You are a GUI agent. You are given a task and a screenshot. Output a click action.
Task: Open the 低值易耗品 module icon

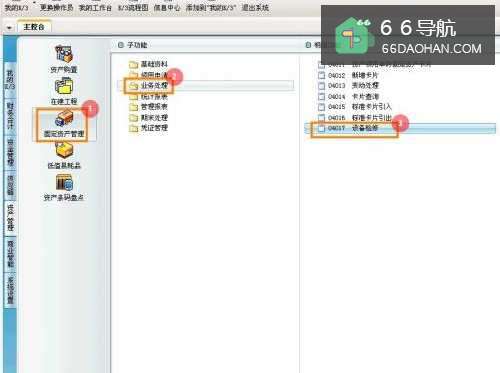[x=64, y=155]
